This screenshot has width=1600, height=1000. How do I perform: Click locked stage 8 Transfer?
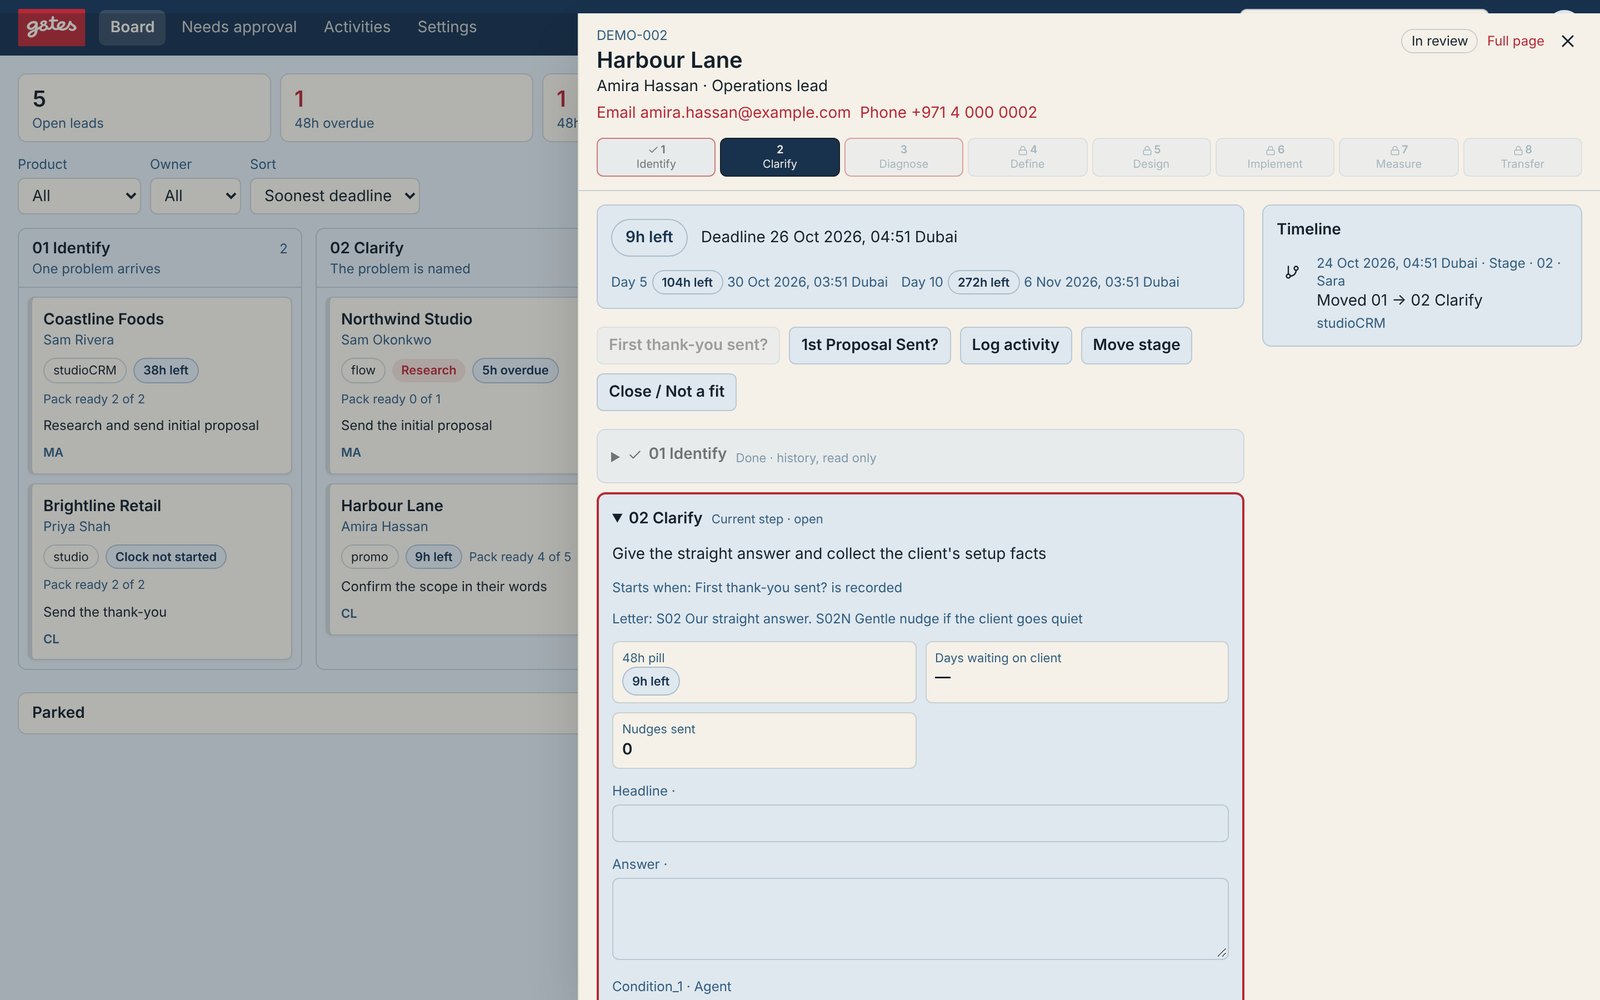(1522, 157)
